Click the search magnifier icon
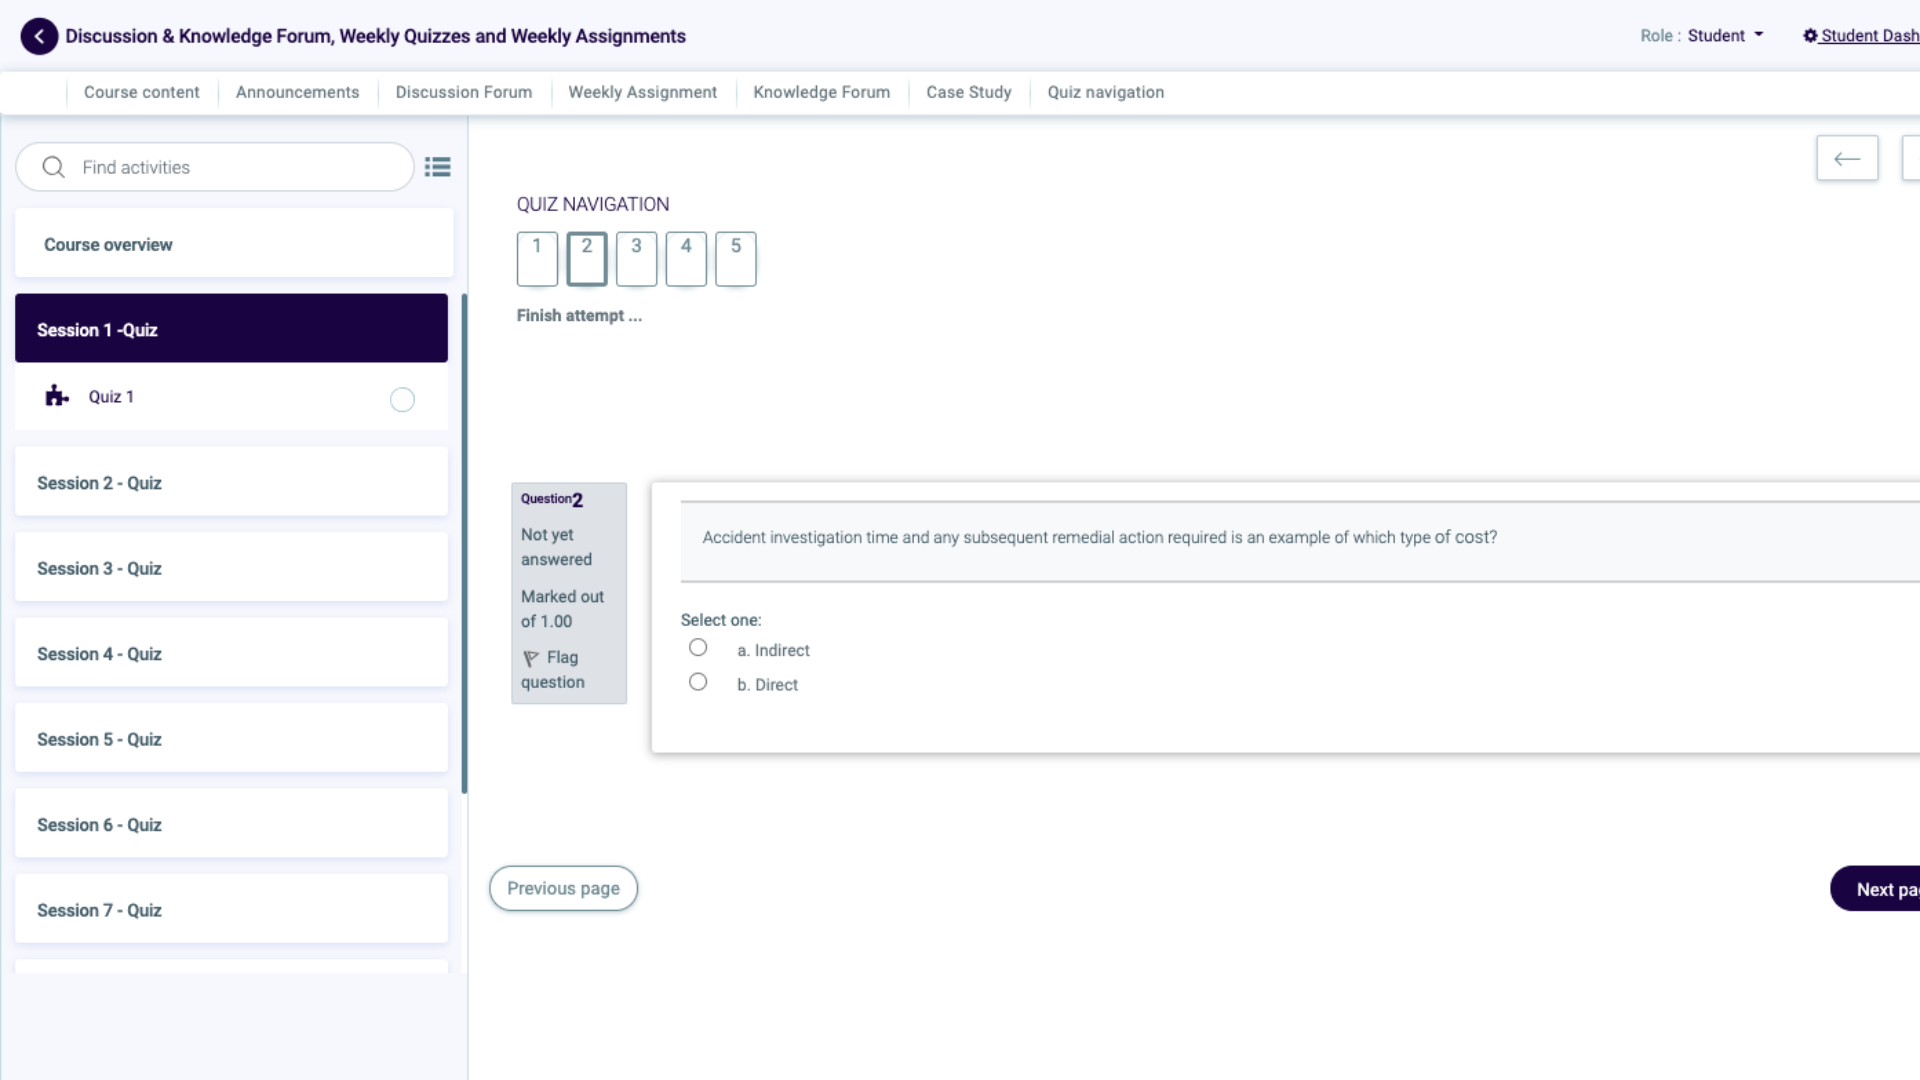Screen dimensions: 1920x1080 click(54, 167)
